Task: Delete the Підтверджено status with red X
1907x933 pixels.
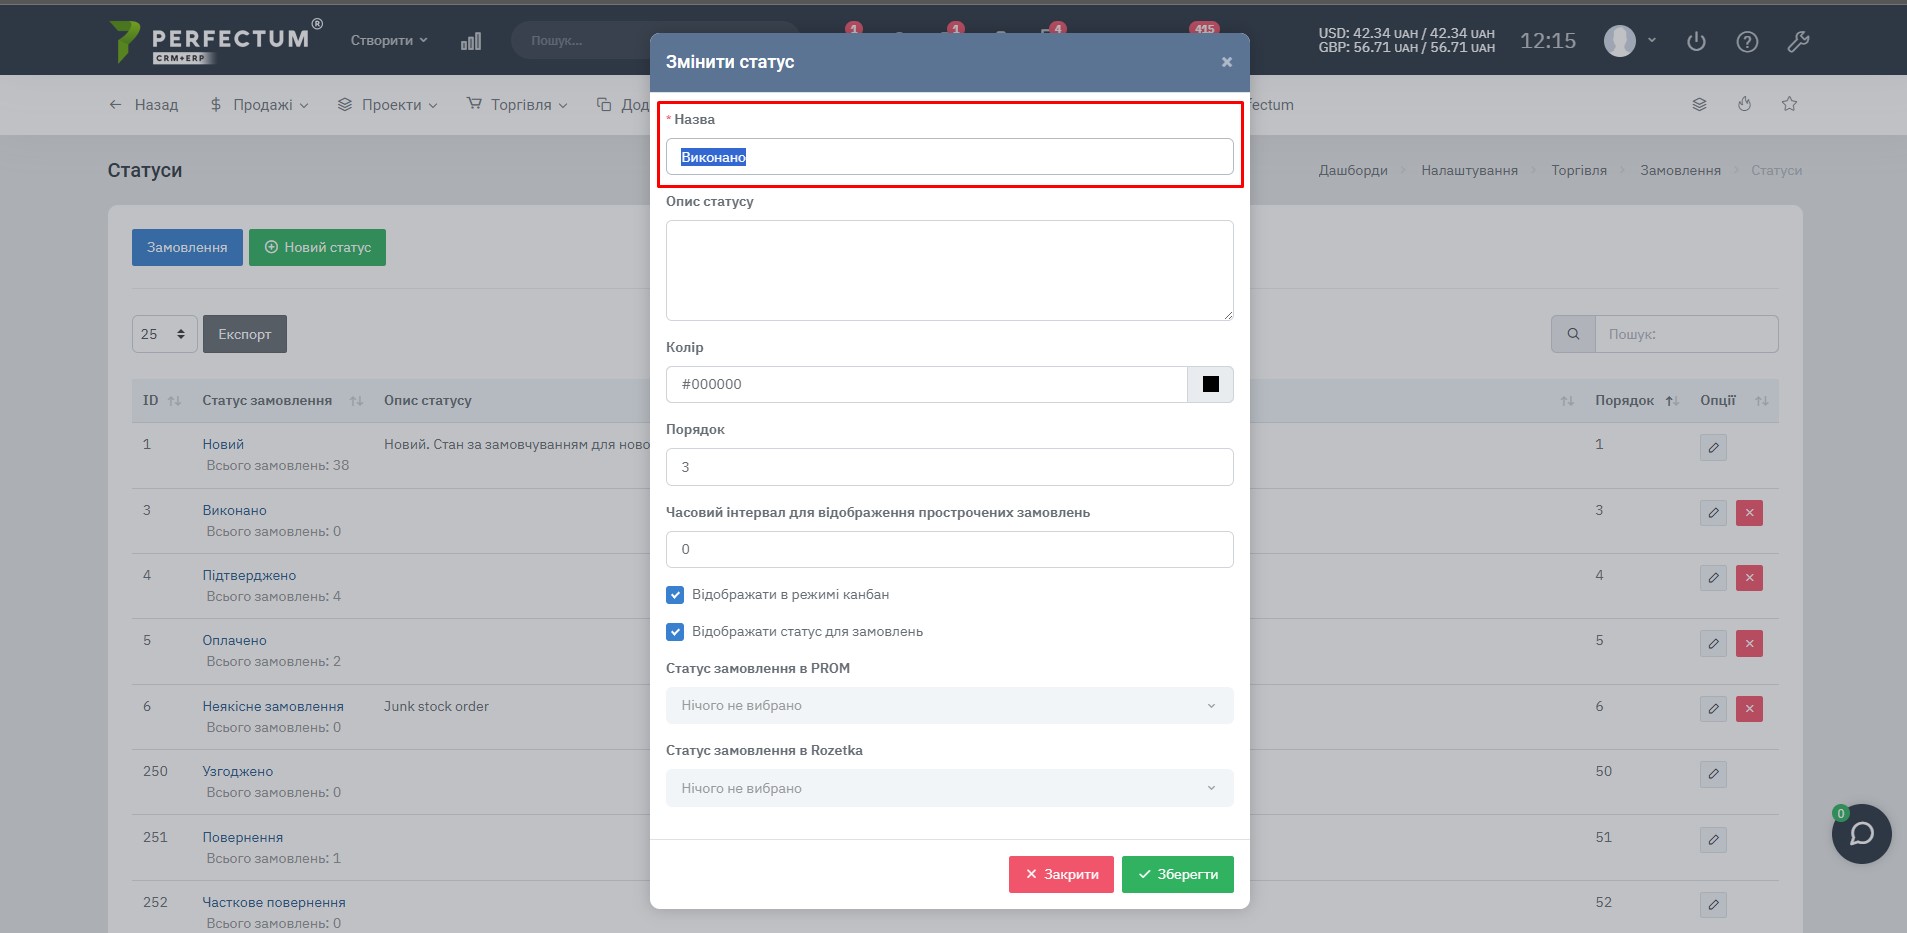Action: click(1749, 578)
